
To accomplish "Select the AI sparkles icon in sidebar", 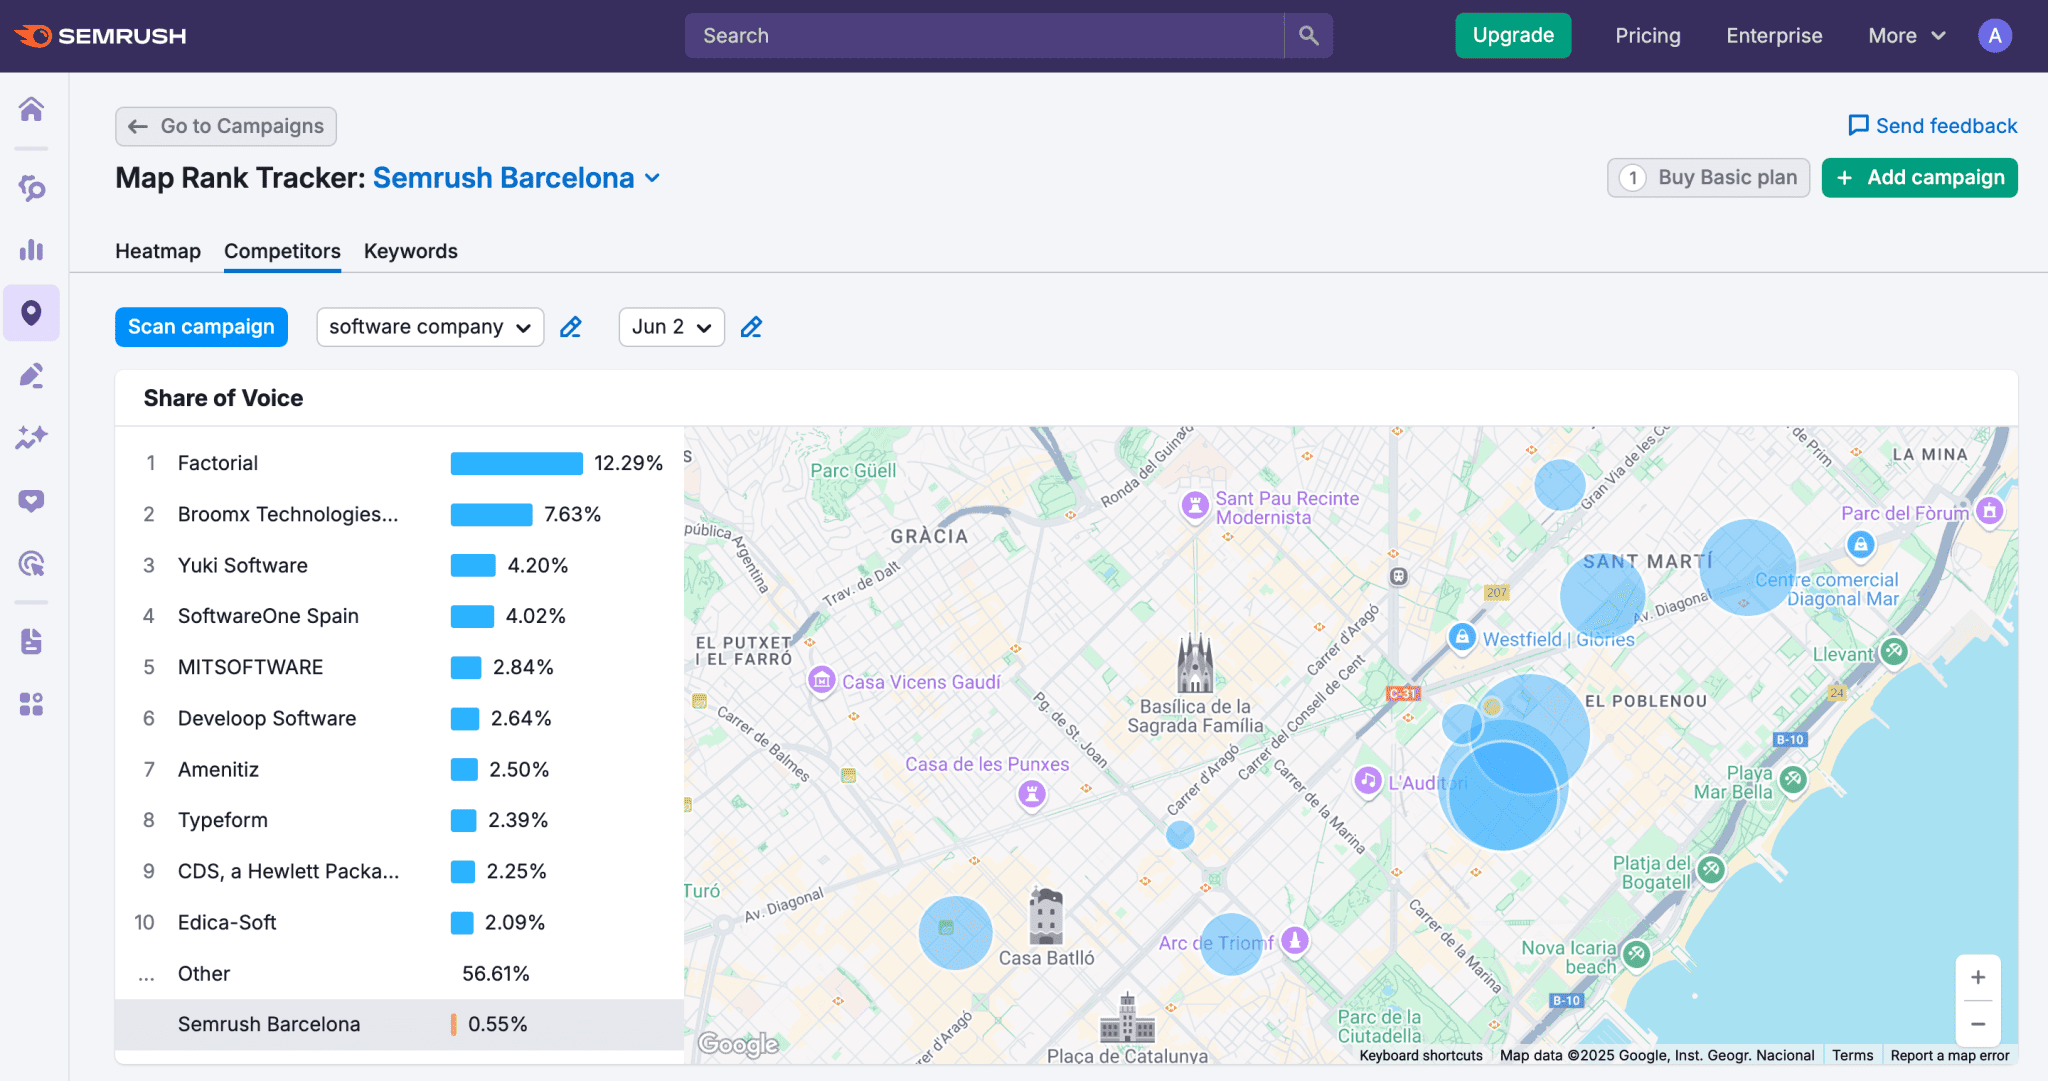I will click(31, 437).
